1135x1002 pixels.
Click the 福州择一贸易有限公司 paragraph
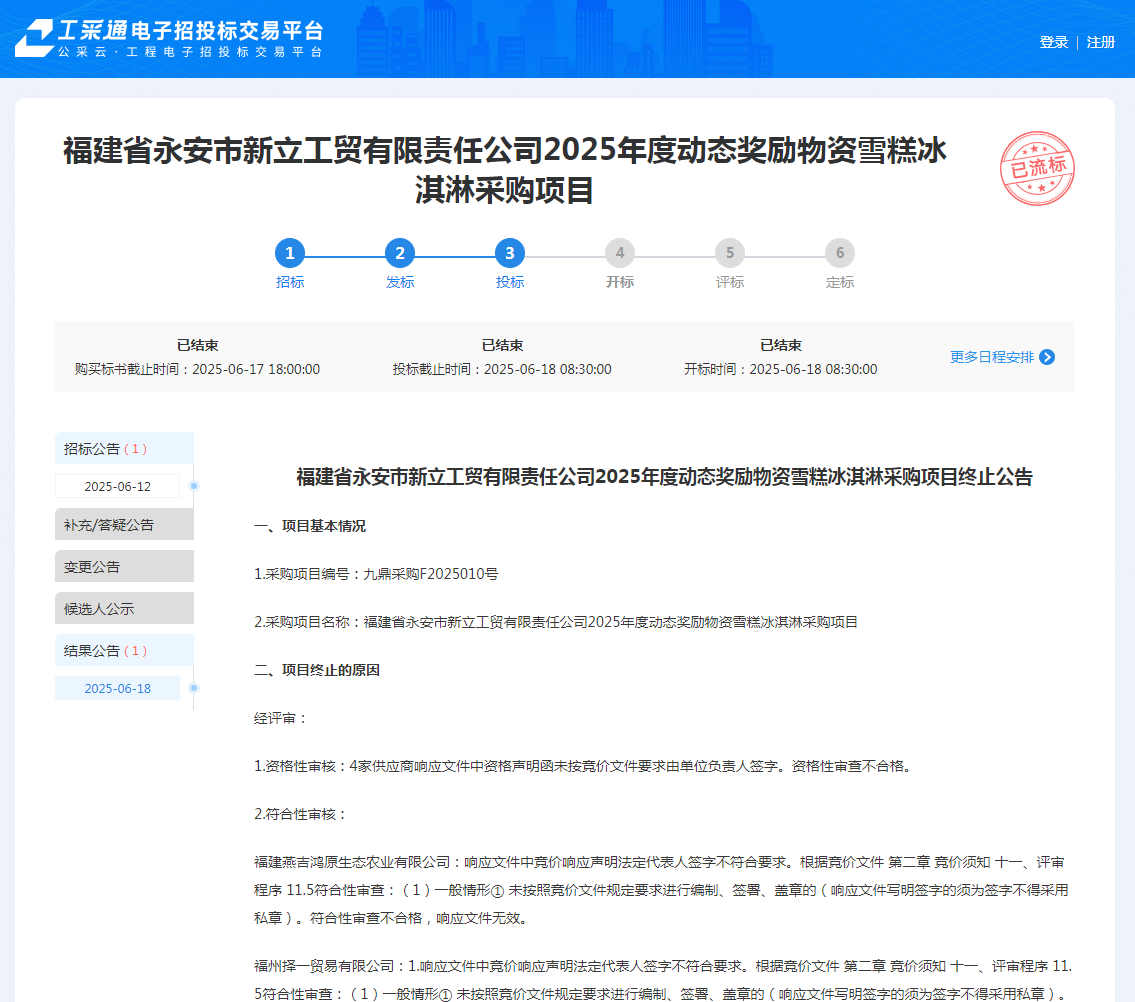(x=663, y=980)
